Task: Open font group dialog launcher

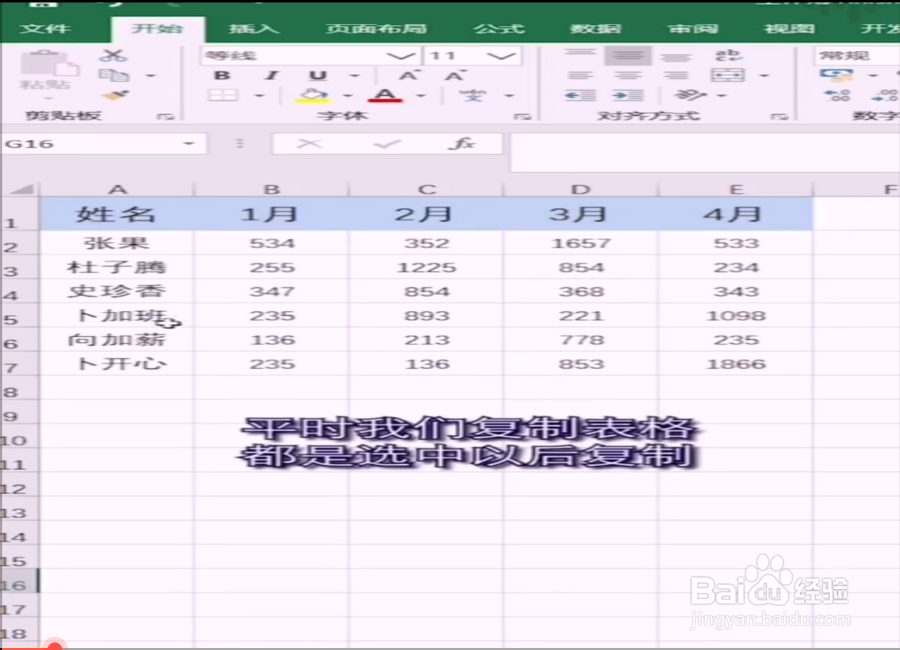Action: pos(522,116)
